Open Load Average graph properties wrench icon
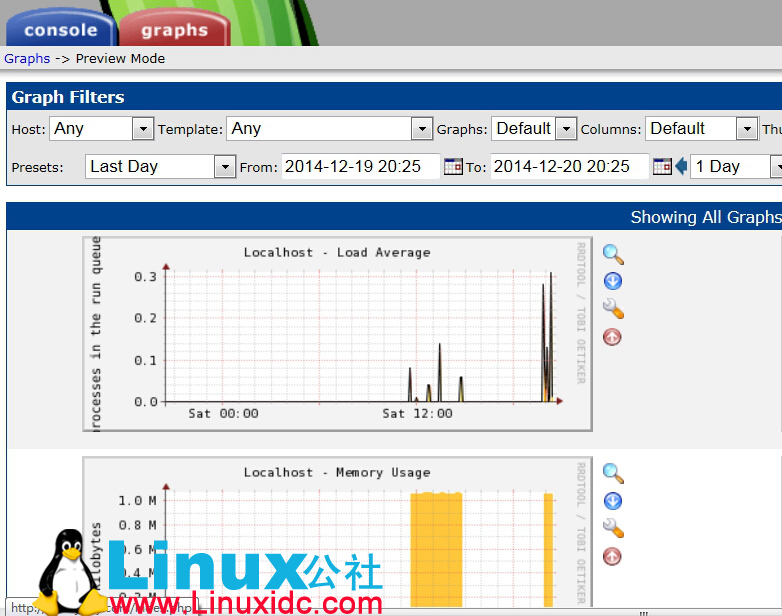 pos(613,308)
